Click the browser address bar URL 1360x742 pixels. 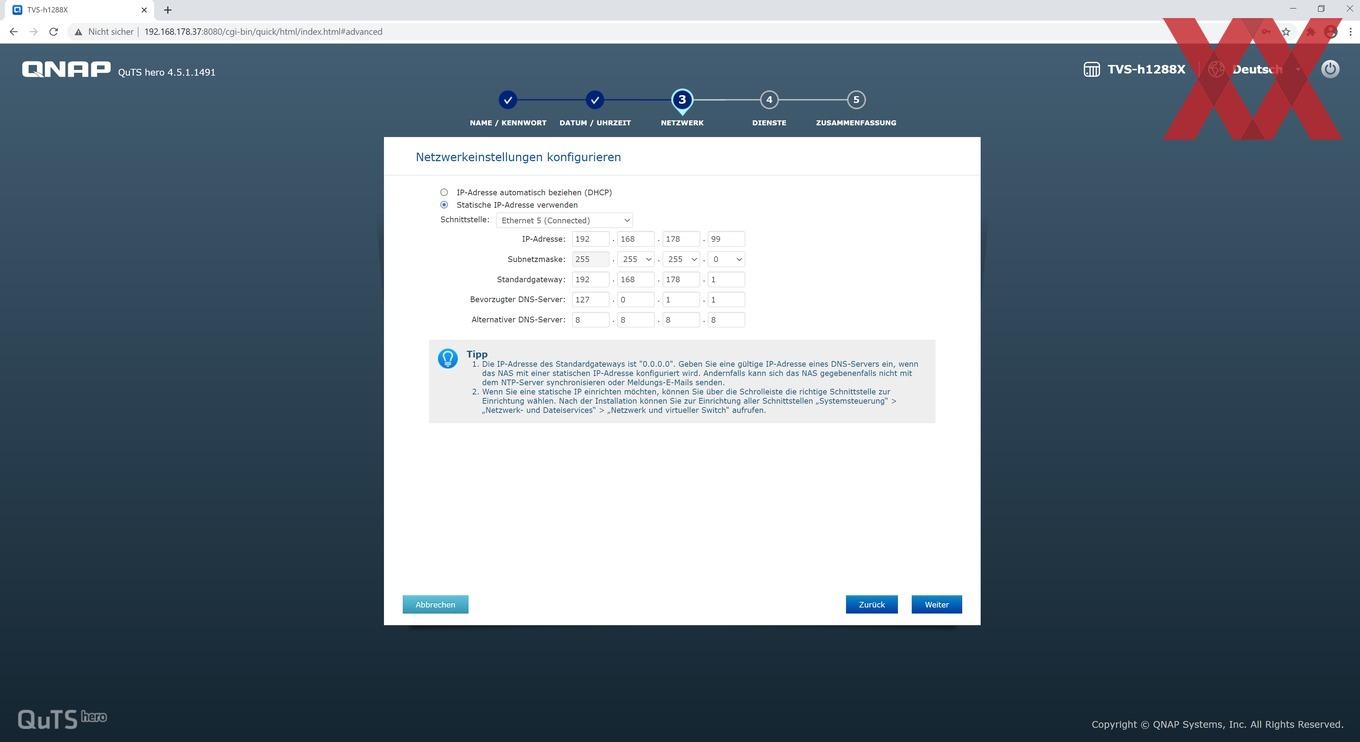coord(263,31)
